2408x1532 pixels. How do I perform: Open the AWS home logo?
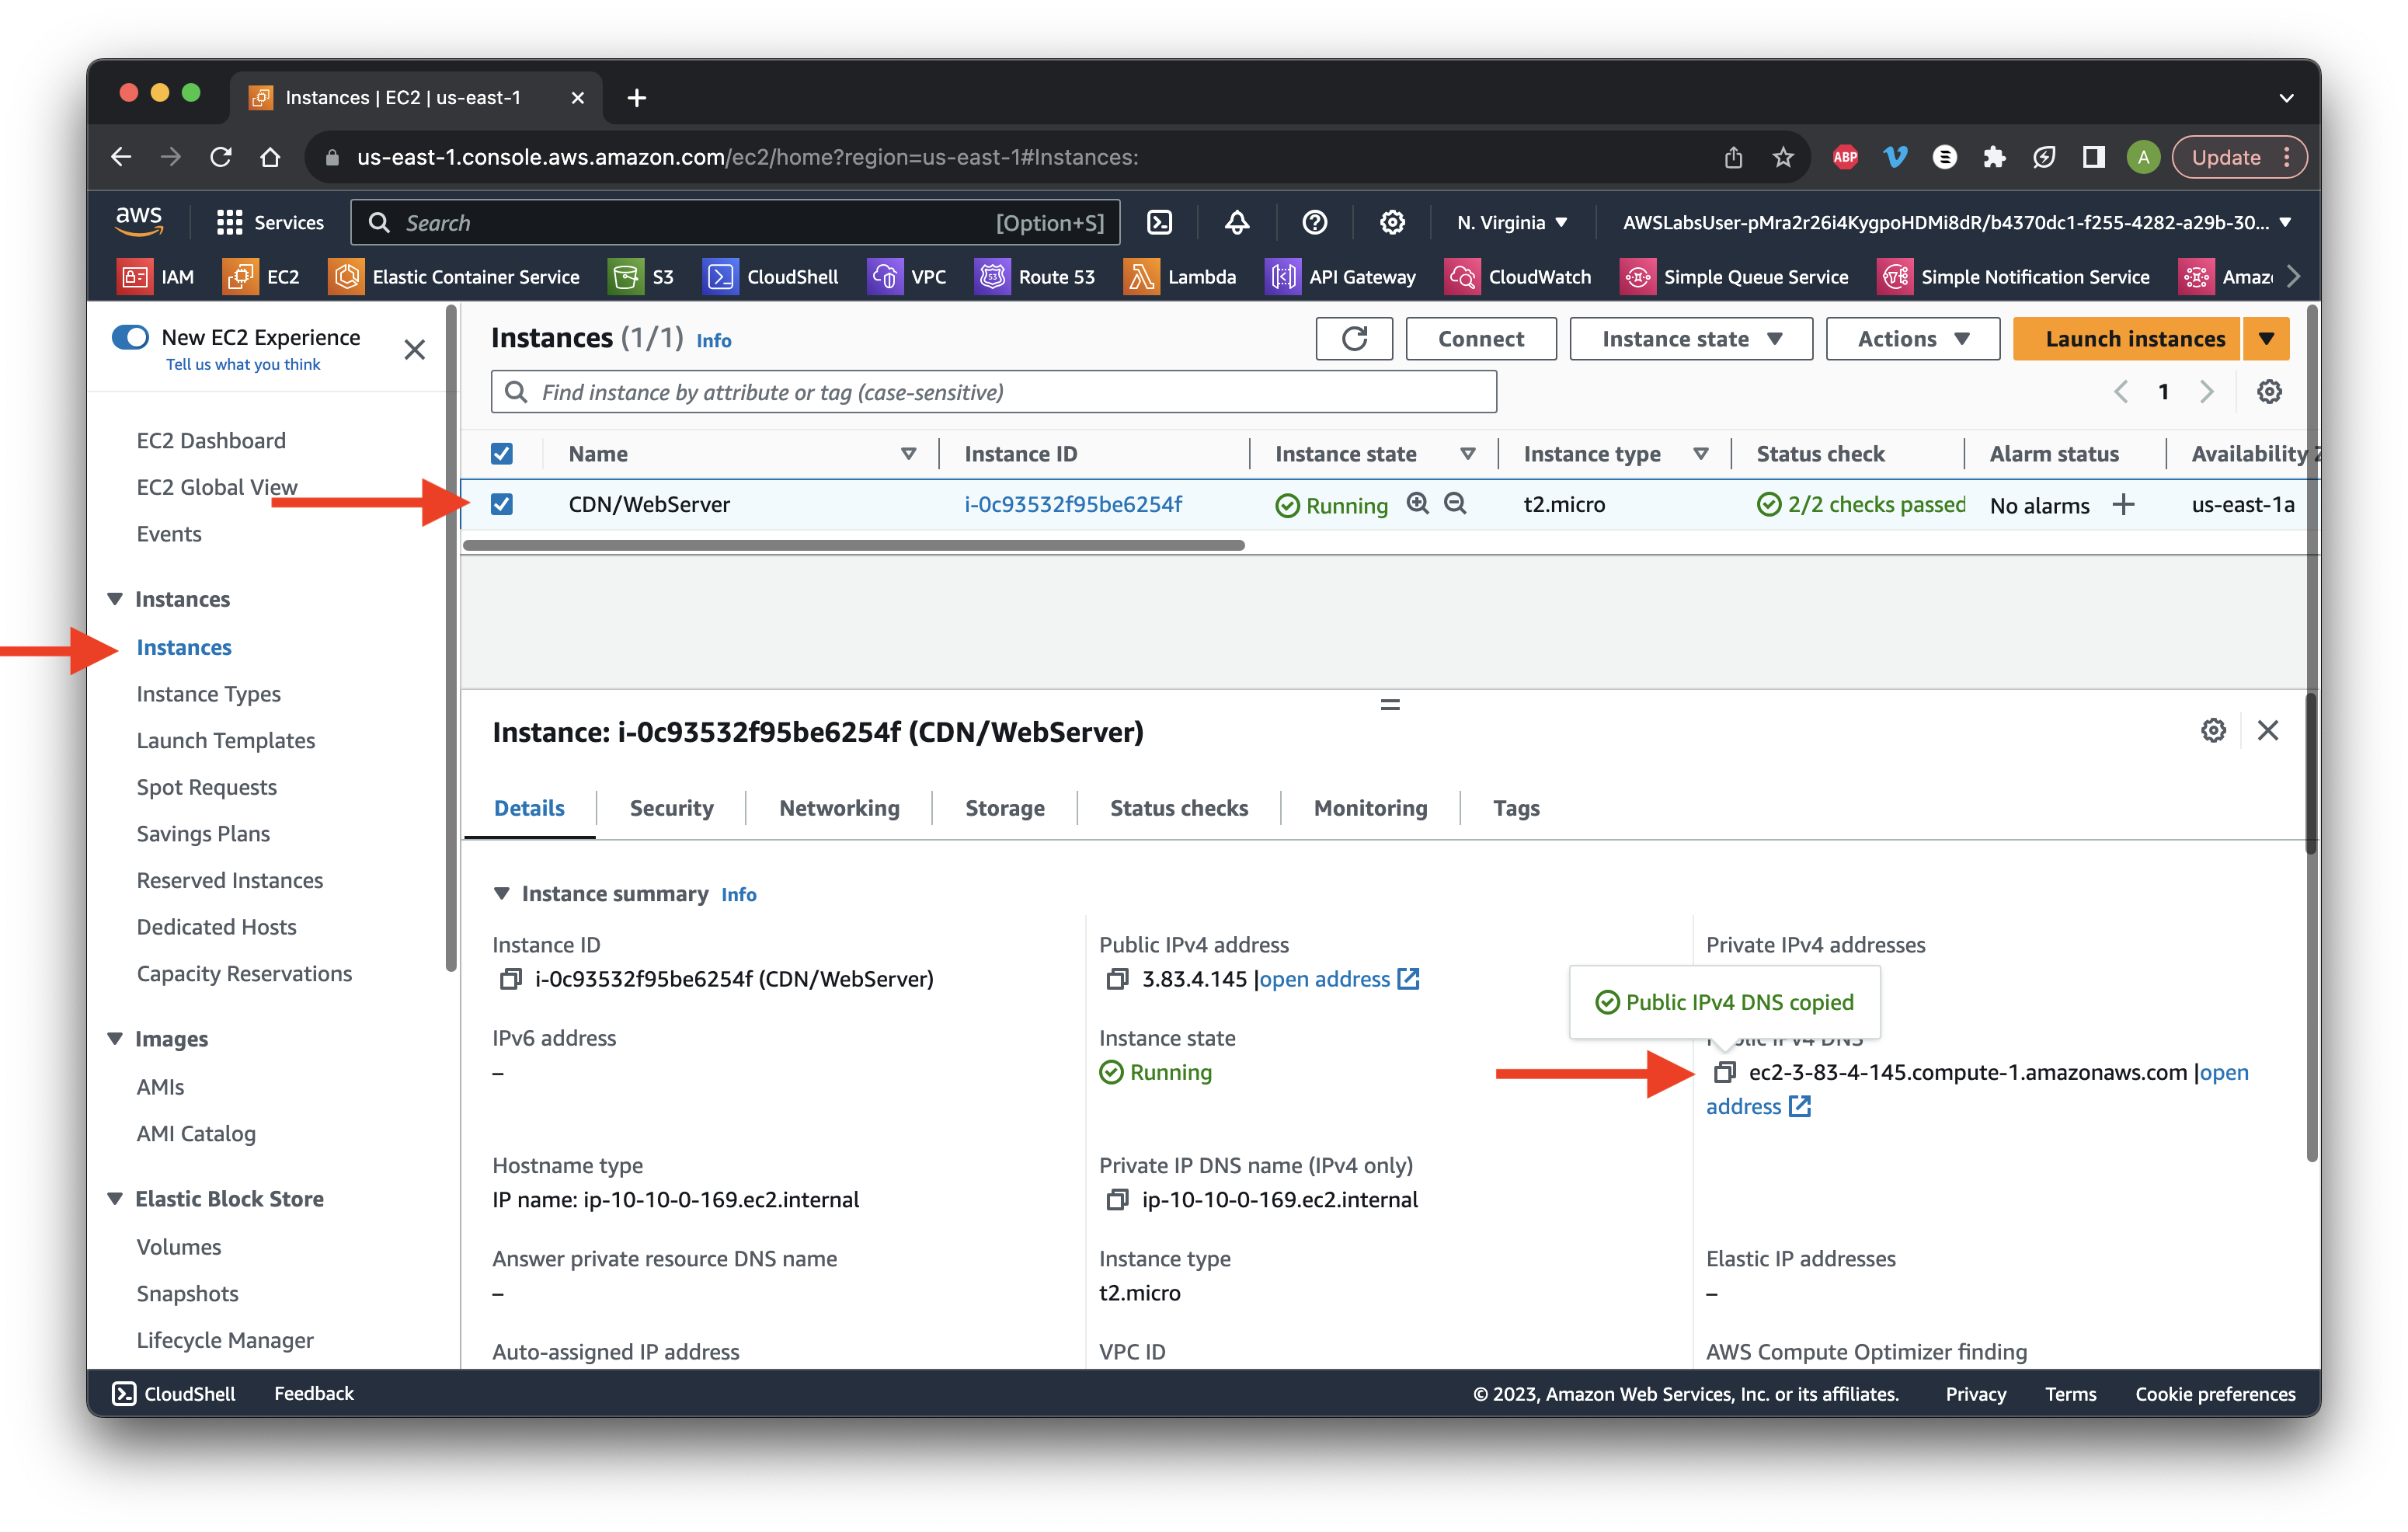139,221
